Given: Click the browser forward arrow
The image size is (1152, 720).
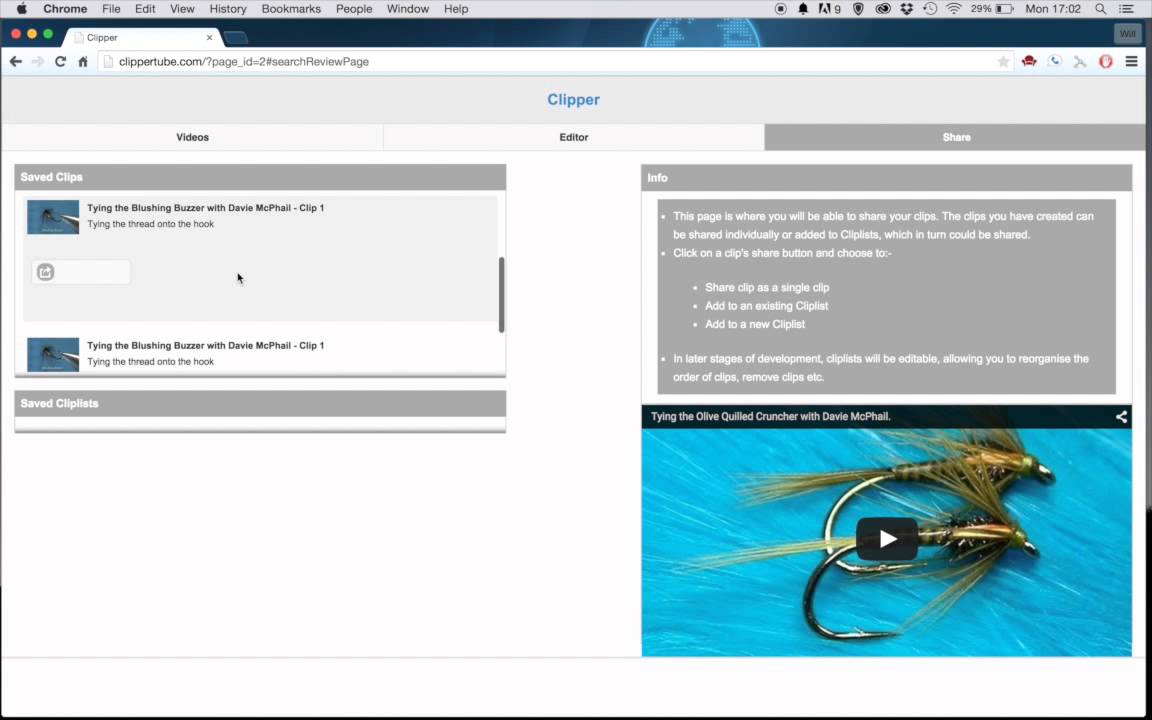Looking at the screenshot, I should pyautogui.click(x=38, y=62).
